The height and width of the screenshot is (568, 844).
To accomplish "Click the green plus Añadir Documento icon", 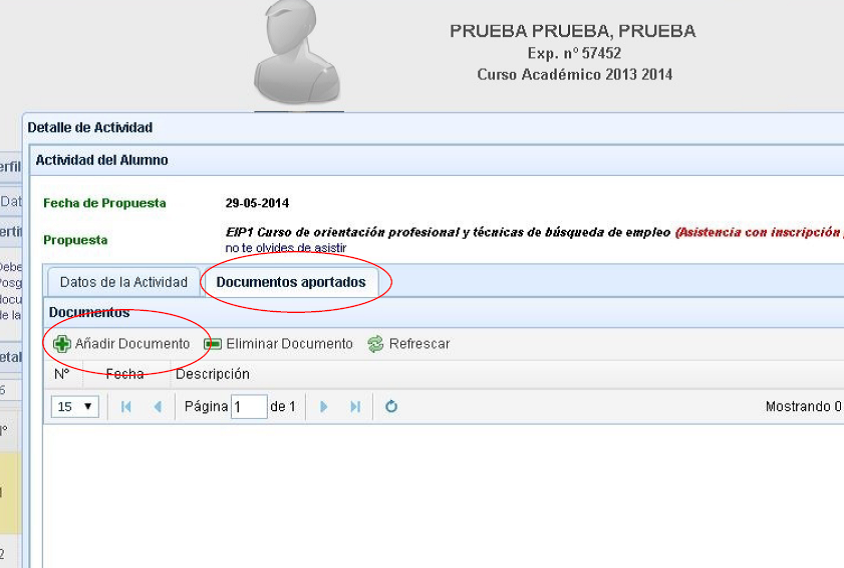I will (x=62, y=344).
